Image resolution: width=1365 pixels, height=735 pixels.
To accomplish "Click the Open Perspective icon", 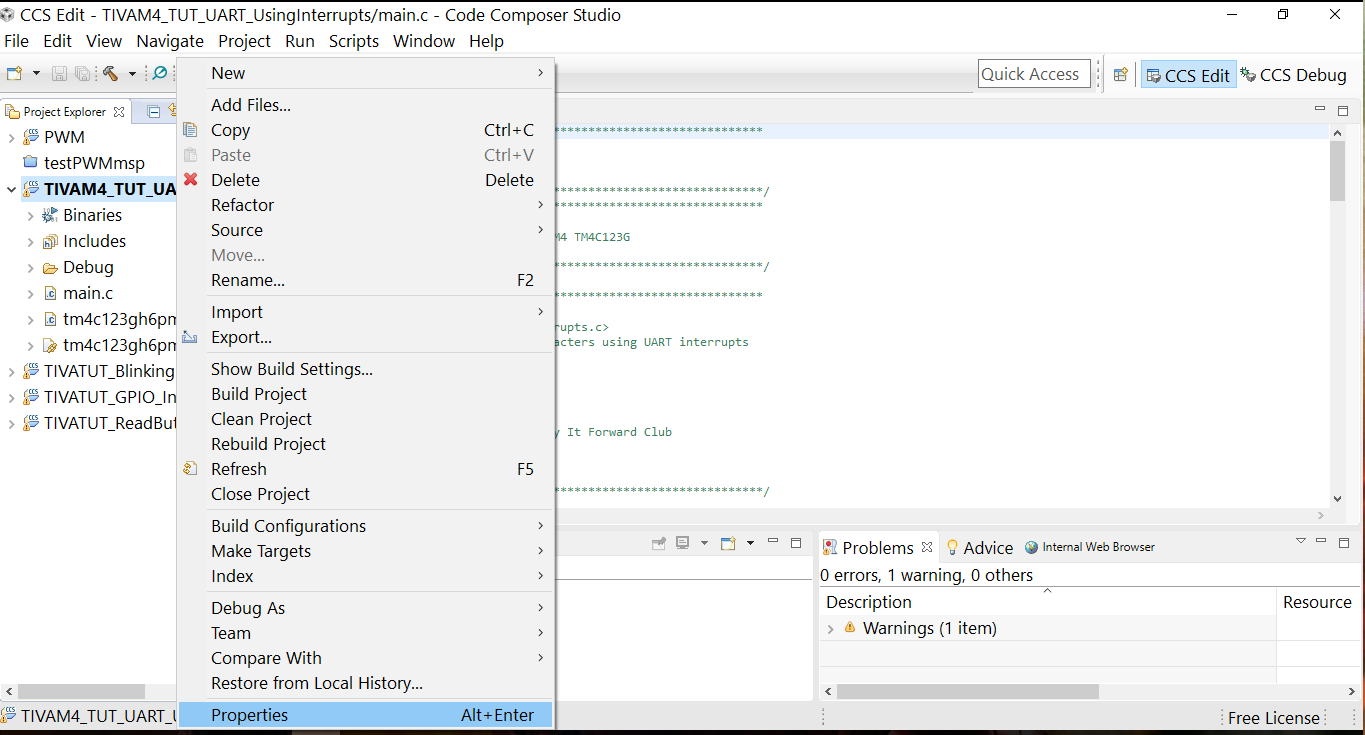I will coord(1120,75).
